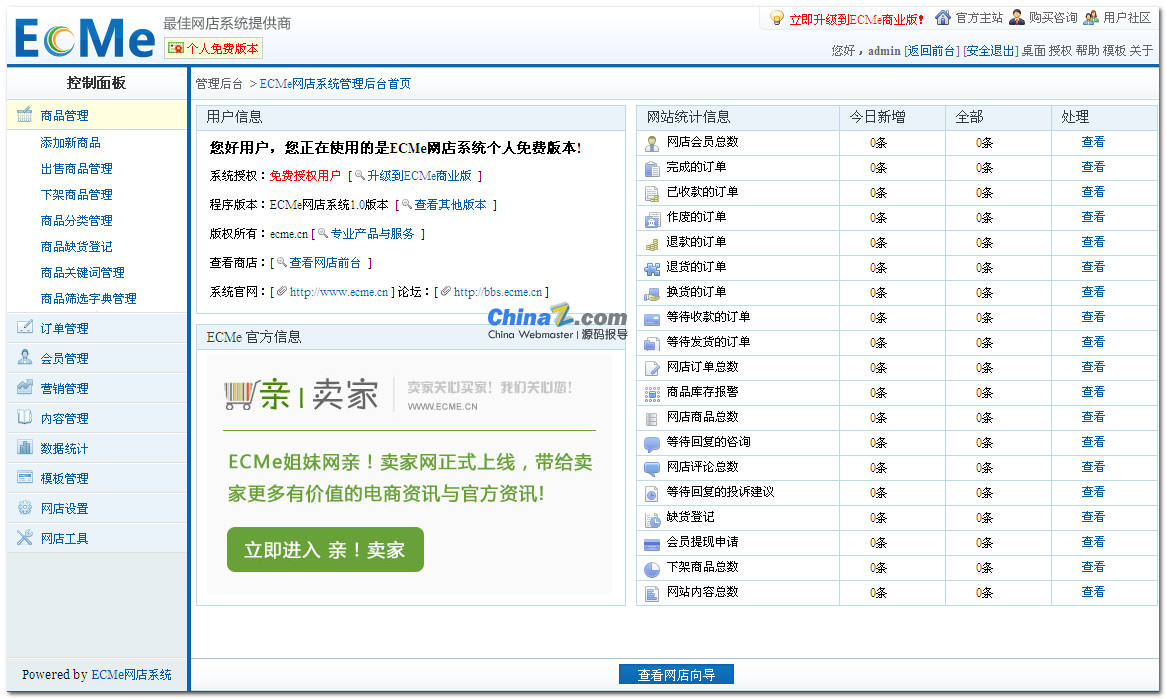Expand the 数据统计 menu section
Viewport: 1166px width, 699px height.
pyautogui.click(x=97, y=448)
